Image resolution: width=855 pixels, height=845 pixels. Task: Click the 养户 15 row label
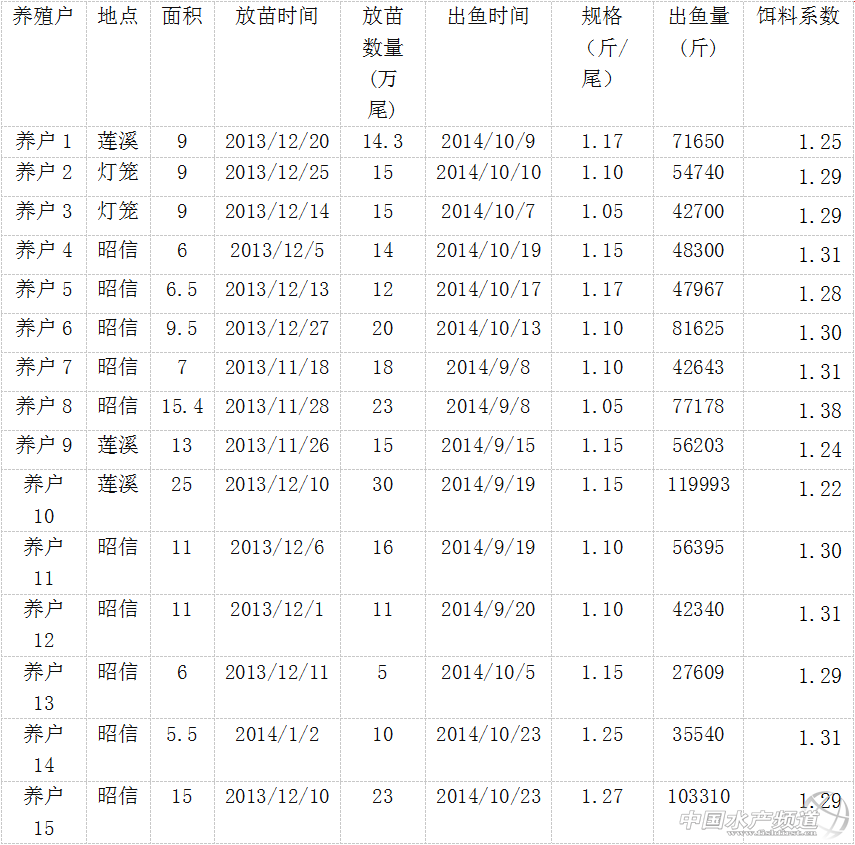pyautogui.click(x=43, y=811)
